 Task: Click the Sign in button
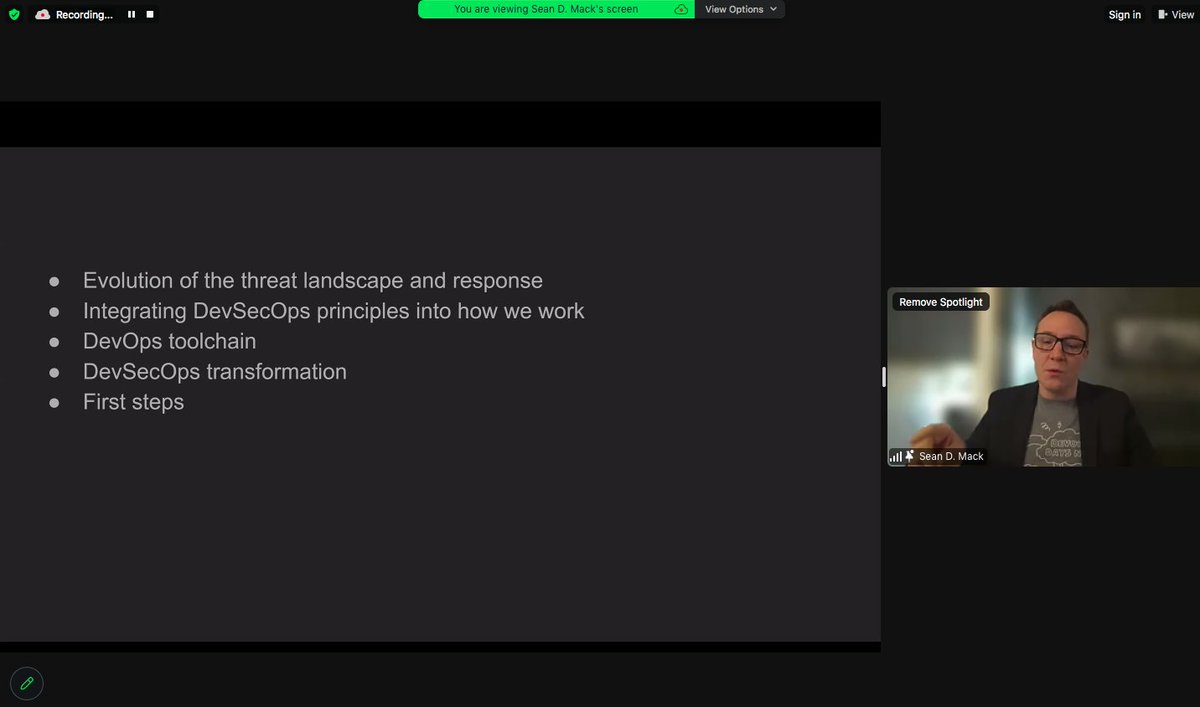1125,15
